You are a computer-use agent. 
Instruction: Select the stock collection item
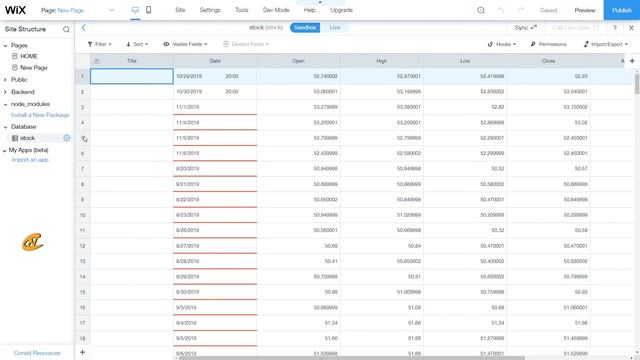[x=27, y=138]
